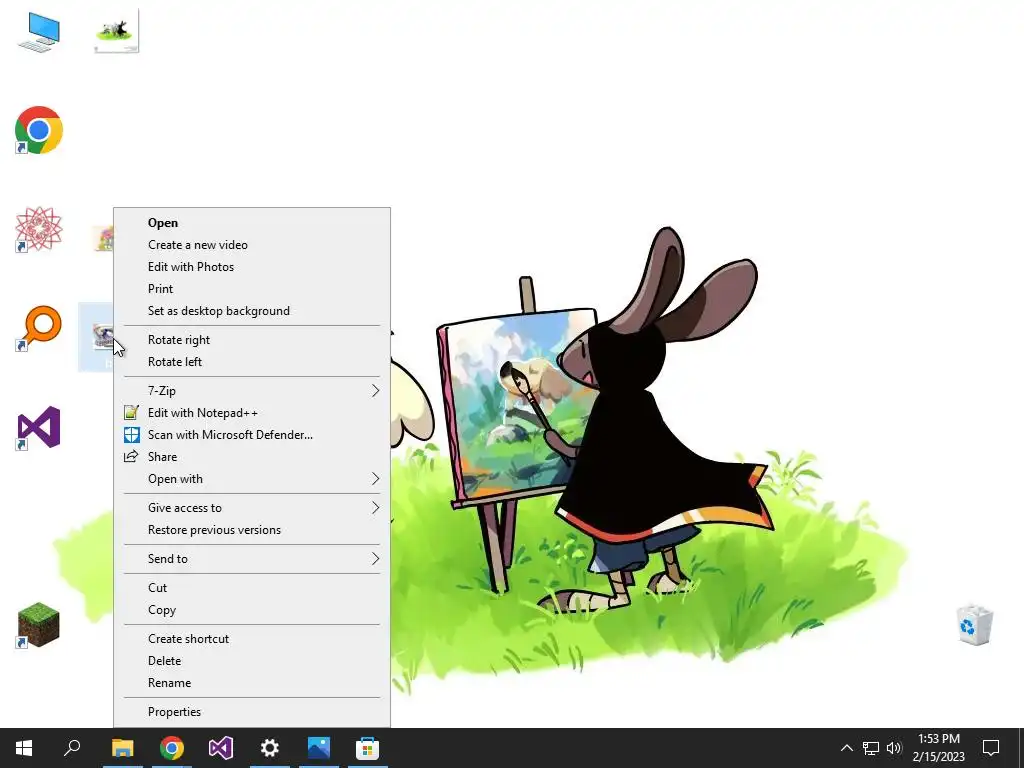Choose Rename from the context menu

coord(251,683)
